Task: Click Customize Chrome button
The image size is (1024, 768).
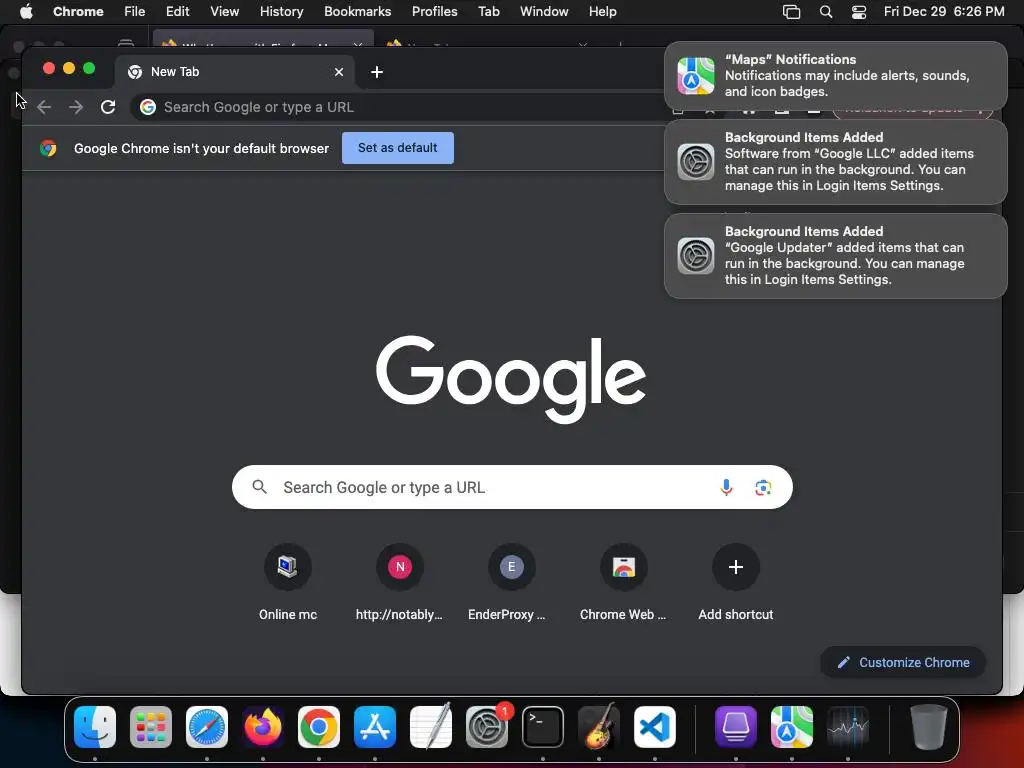Action: pyautogui.click(x=903, y=662)
